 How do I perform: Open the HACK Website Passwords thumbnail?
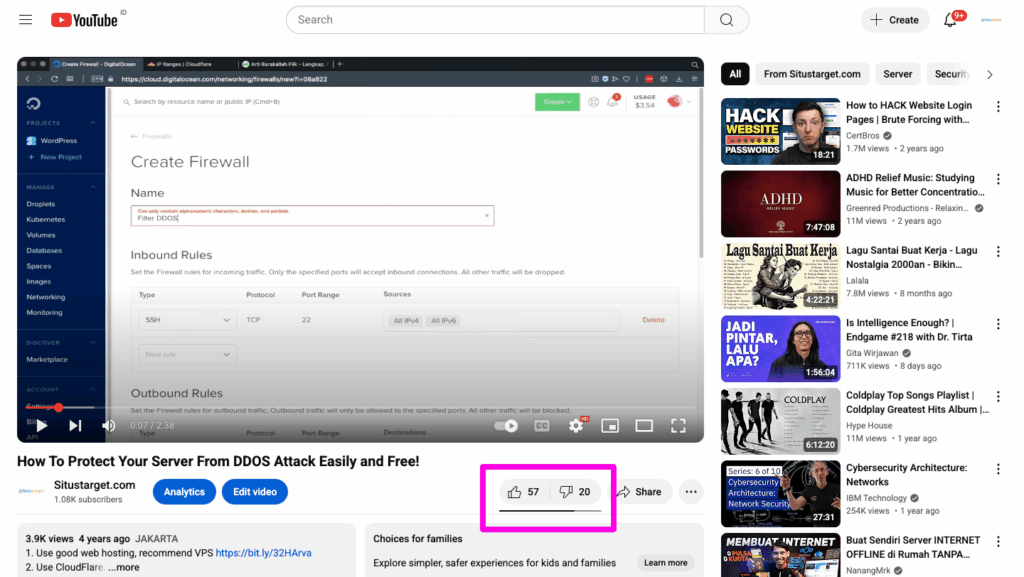780,131
